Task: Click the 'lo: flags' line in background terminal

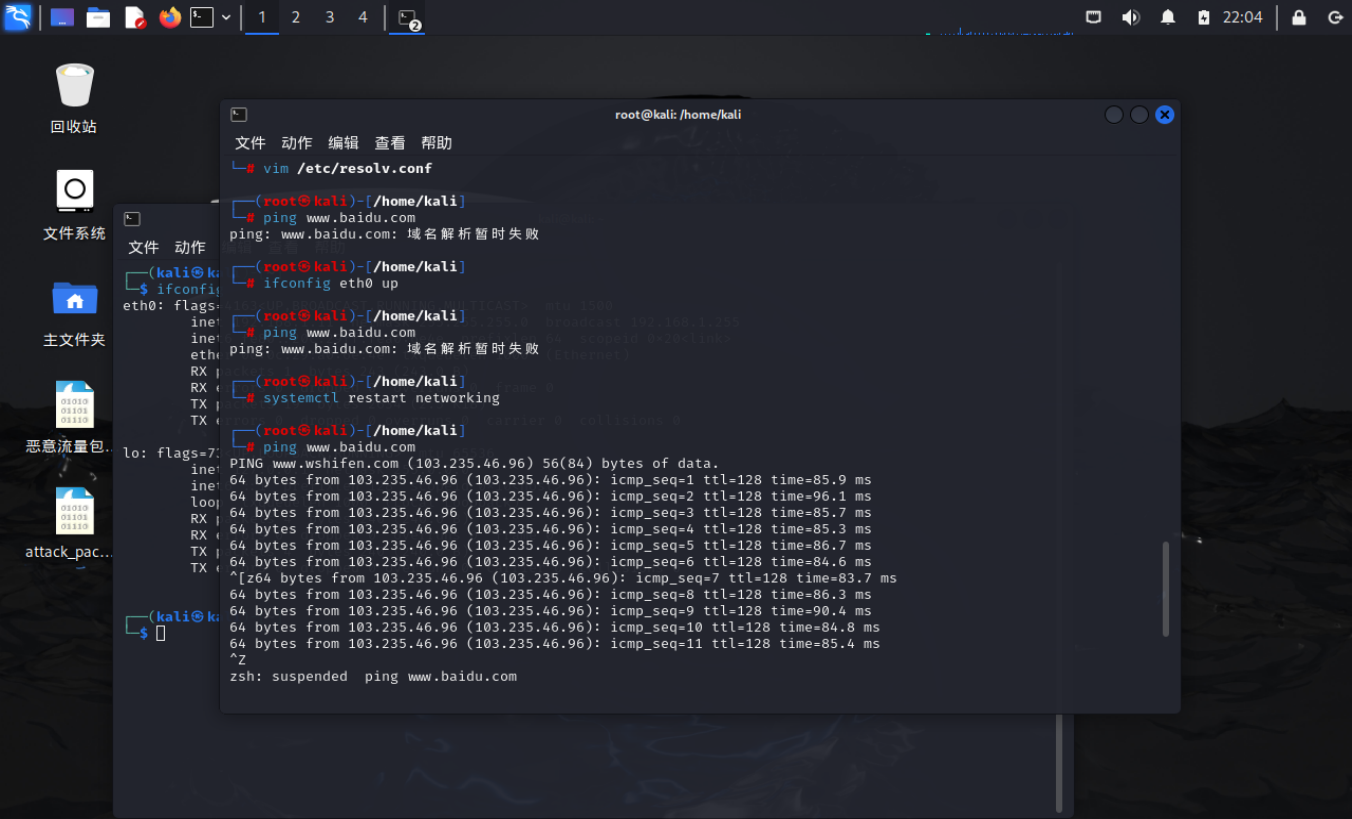Action: click(171, 453)
